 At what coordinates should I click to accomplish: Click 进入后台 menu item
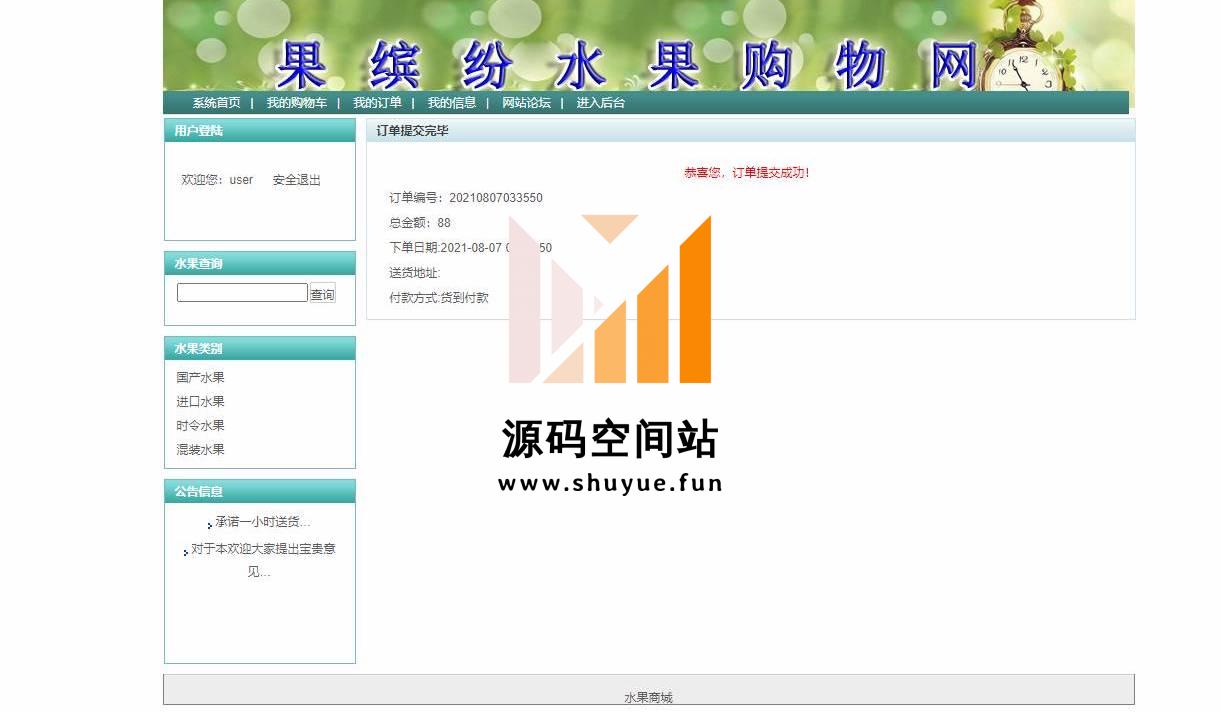(600, 103)
